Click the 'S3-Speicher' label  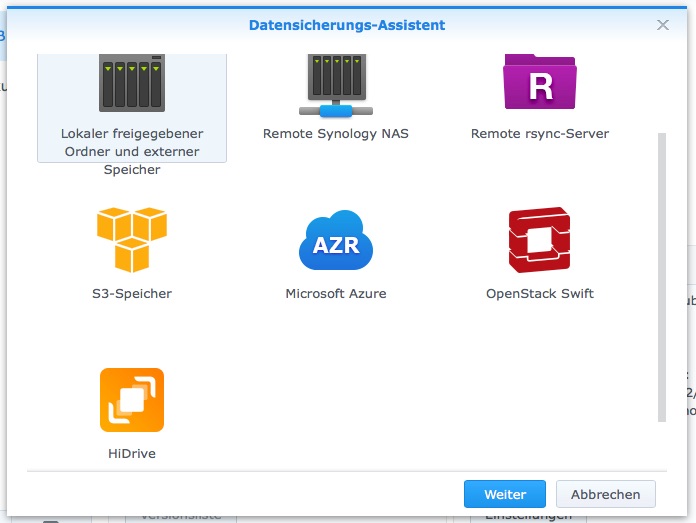(132, 293)
